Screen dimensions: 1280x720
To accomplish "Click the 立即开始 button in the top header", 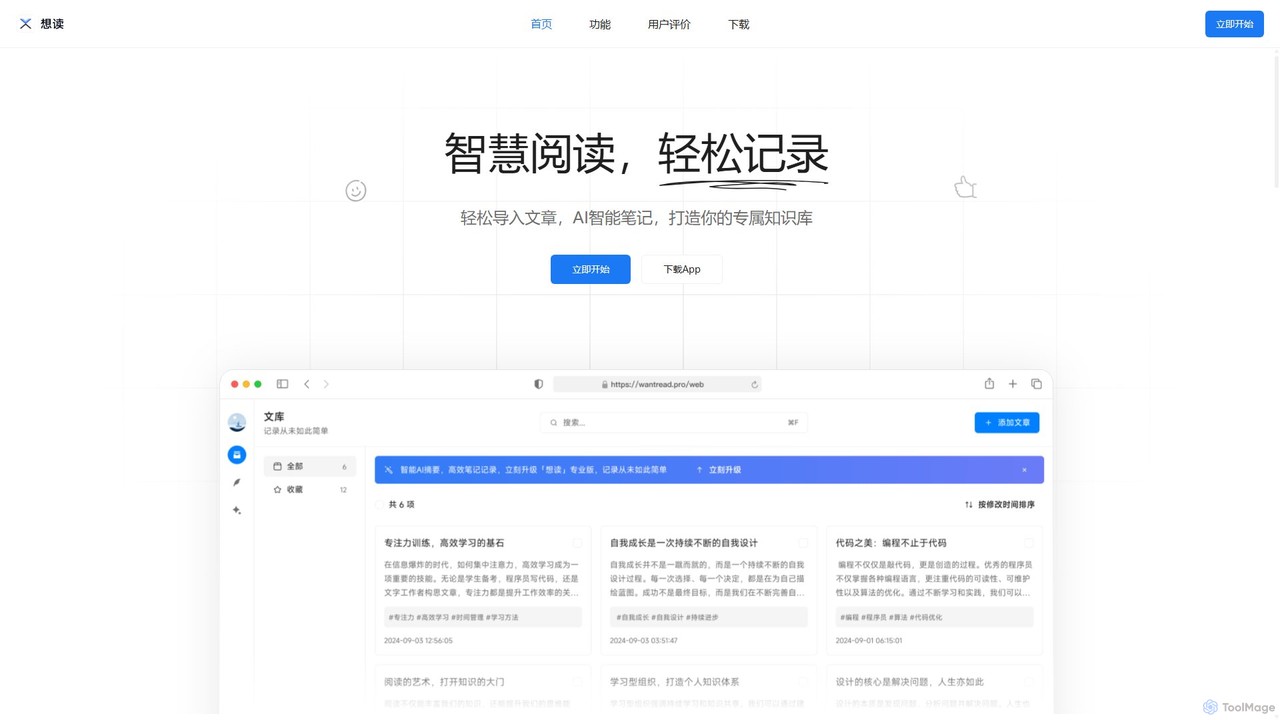I will pos(1234,24).
